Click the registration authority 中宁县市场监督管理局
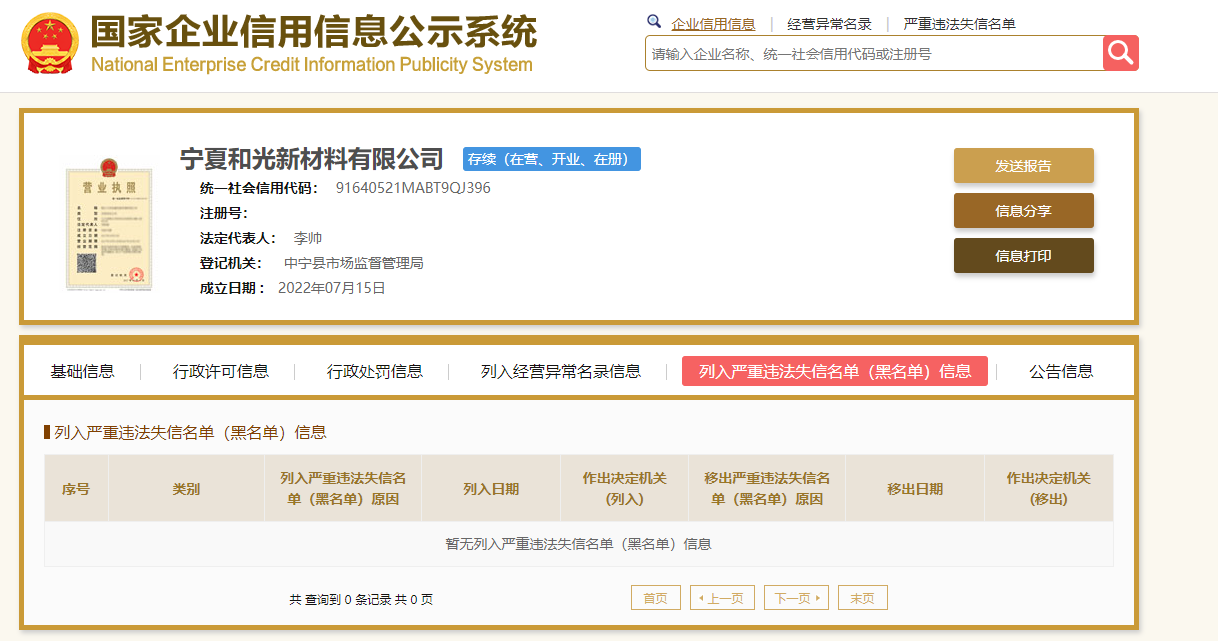The image size is (1218, 641). 354,263
